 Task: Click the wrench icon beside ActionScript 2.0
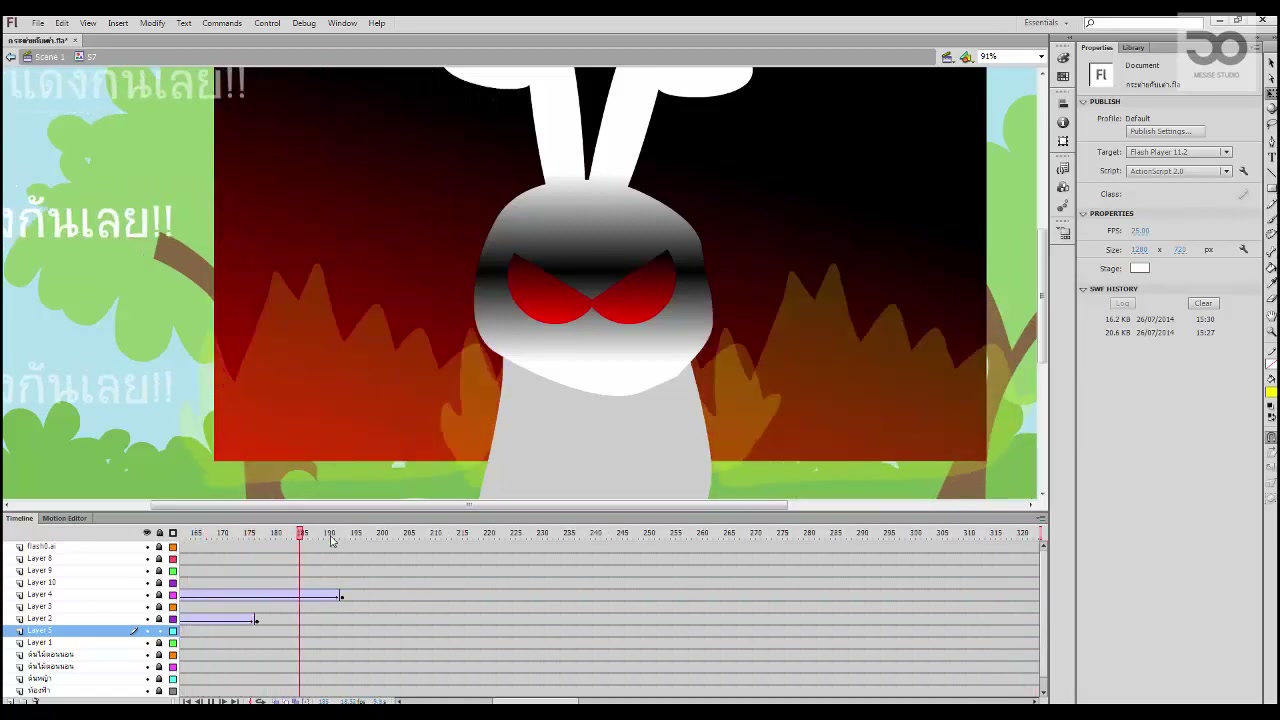click(x=1243, y=171)
